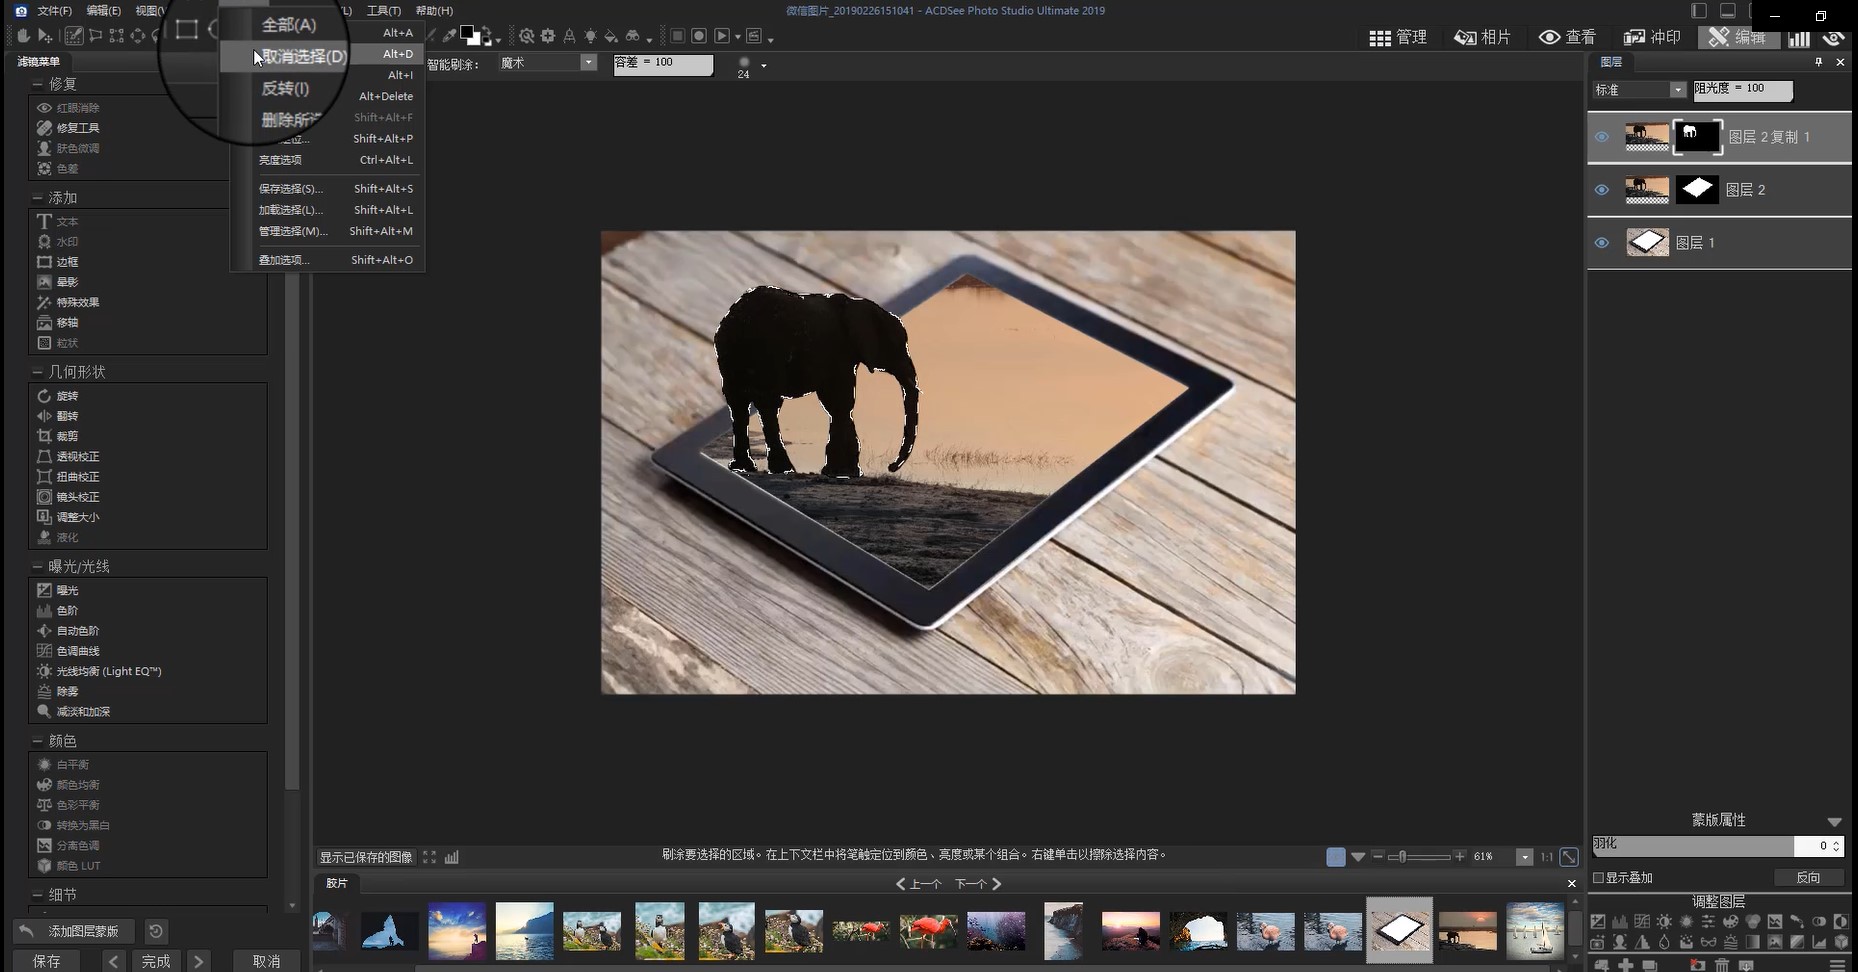Open the brush size dropdown arrow
1858x972 pixels.
tap(764, 66)
